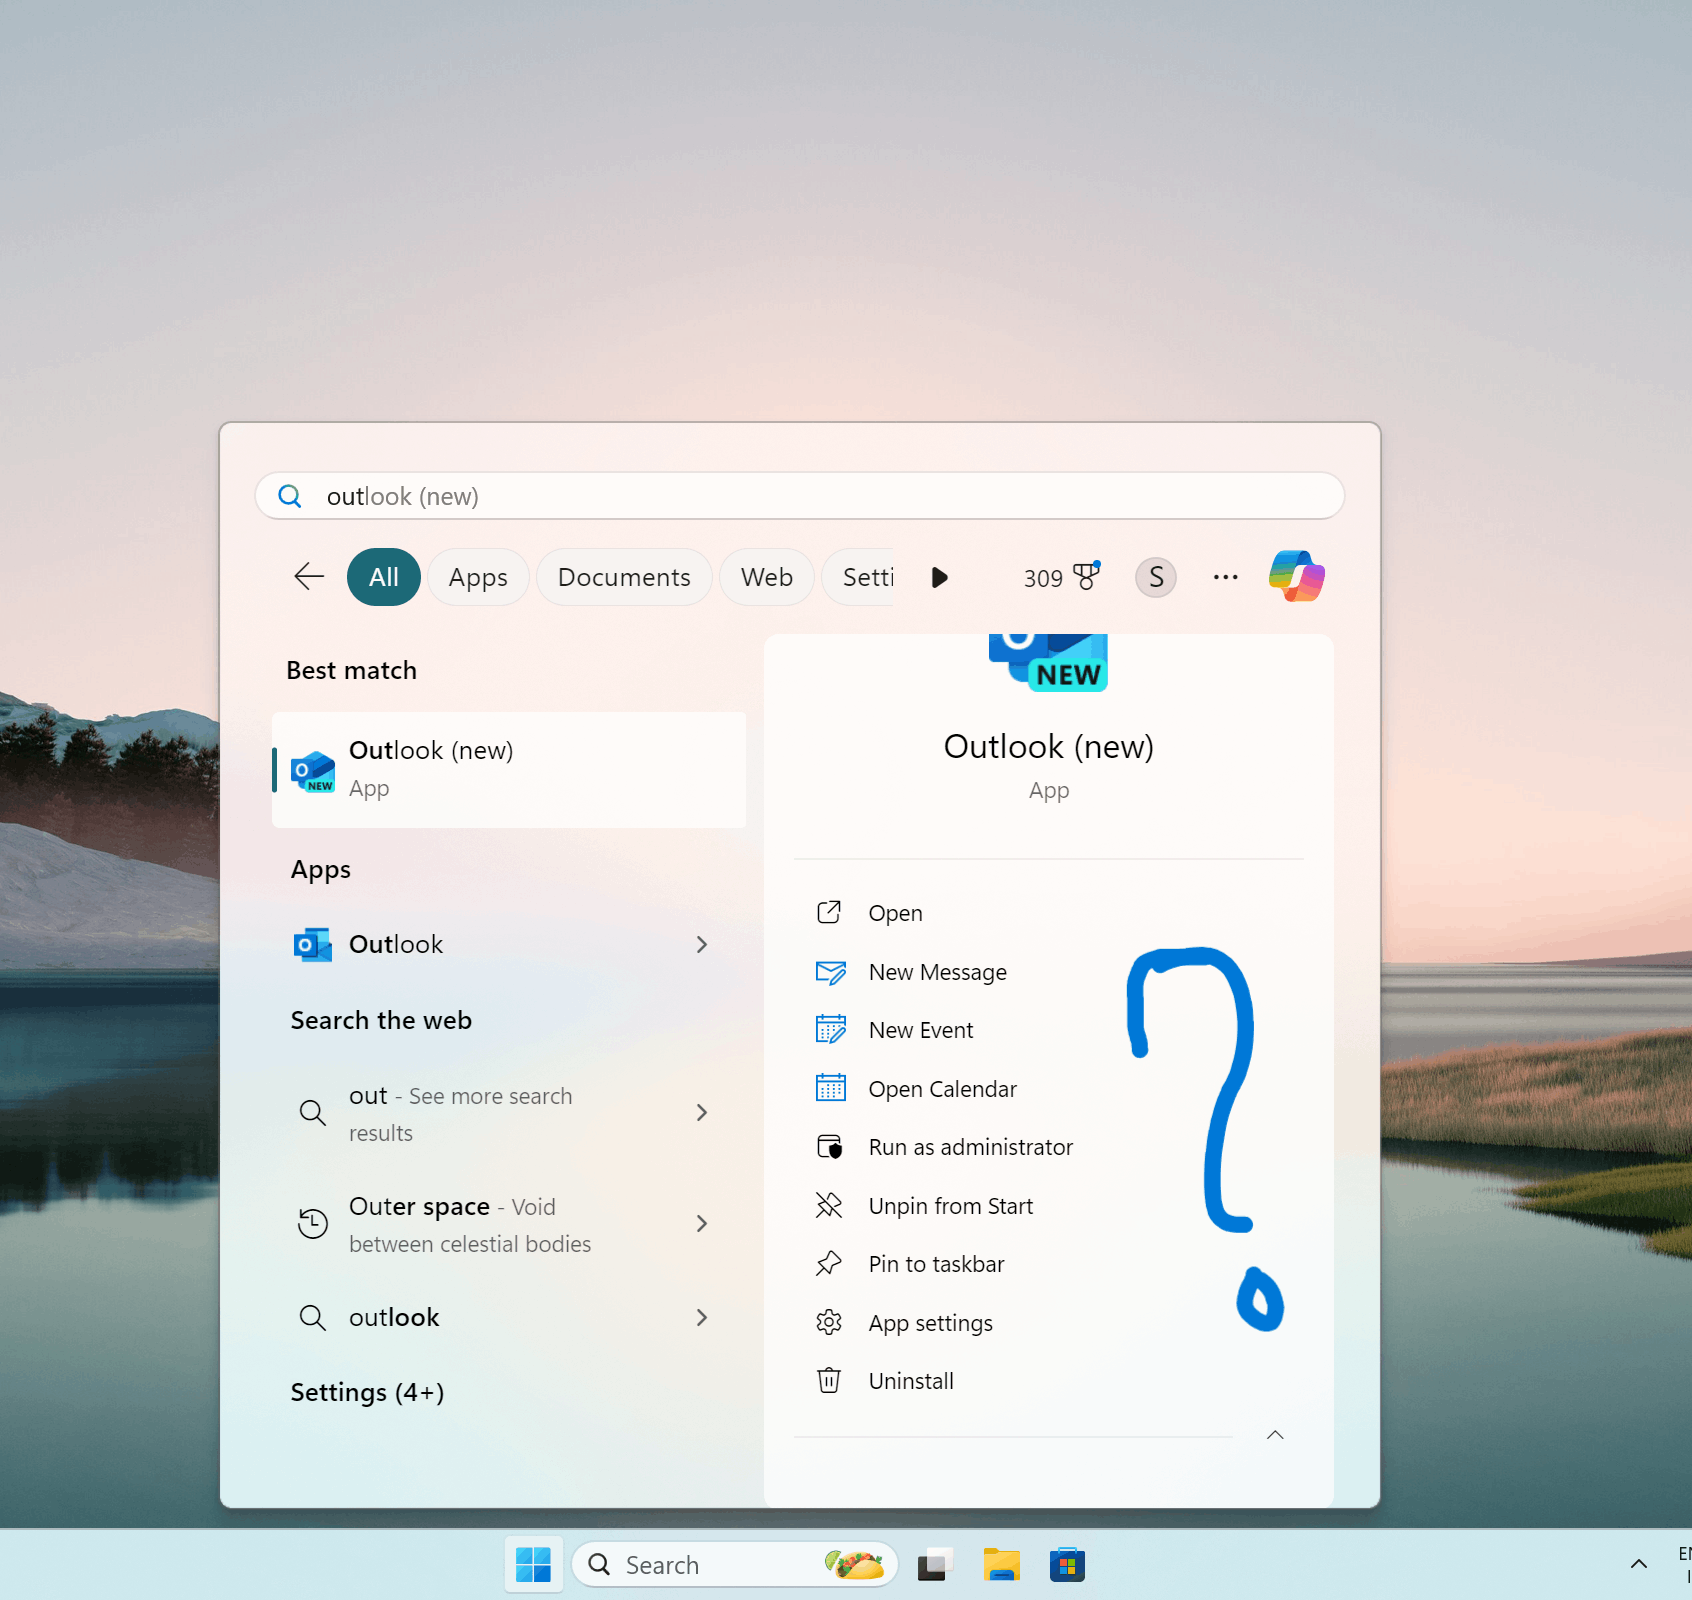Click the New Message envelope icon

[x=830, y=972]
